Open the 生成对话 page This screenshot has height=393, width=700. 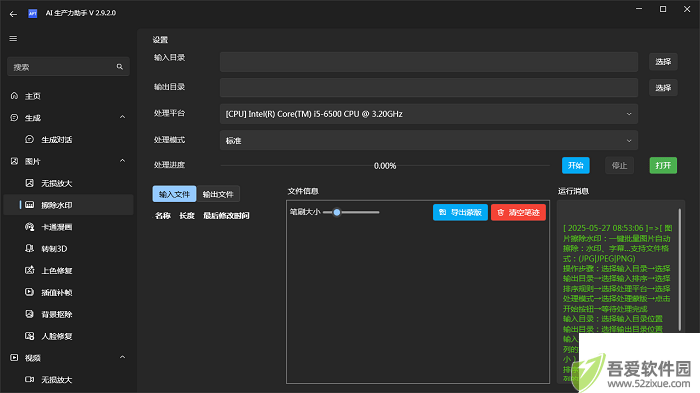point(68,139)
